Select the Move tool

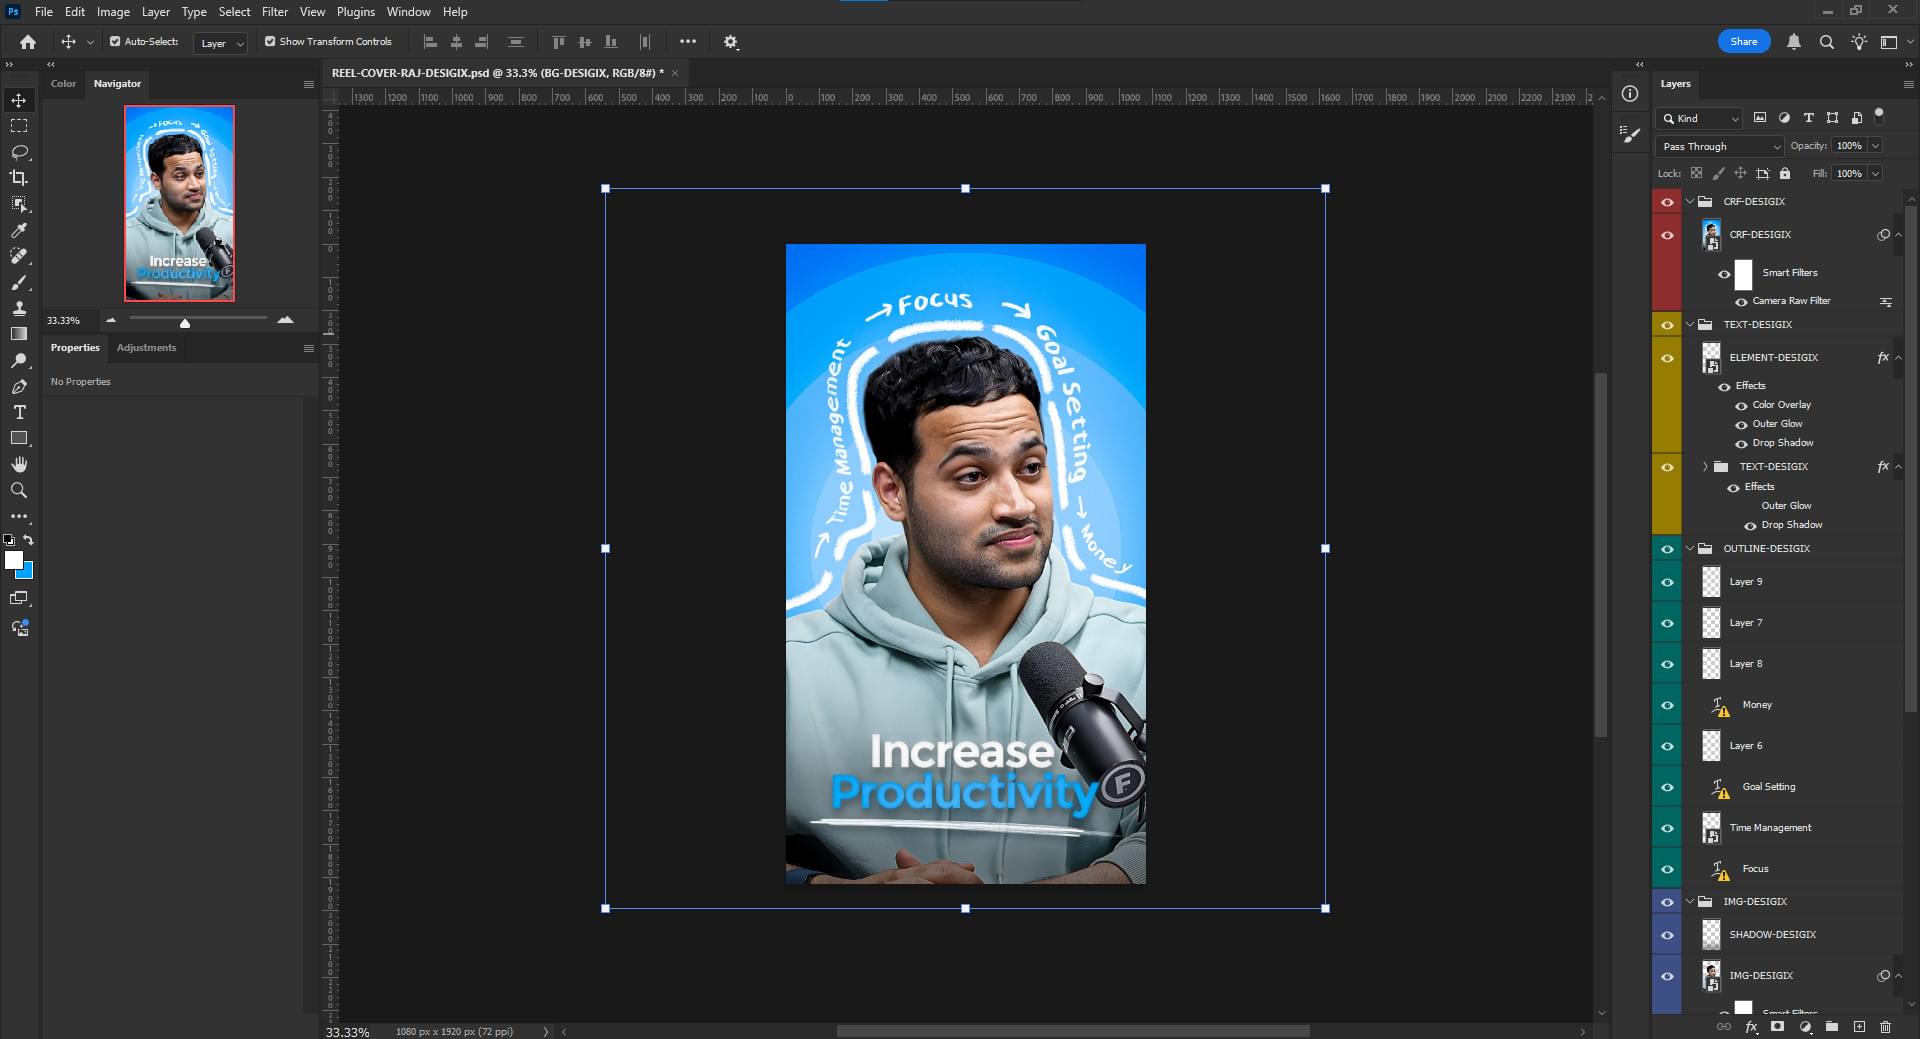19,99
